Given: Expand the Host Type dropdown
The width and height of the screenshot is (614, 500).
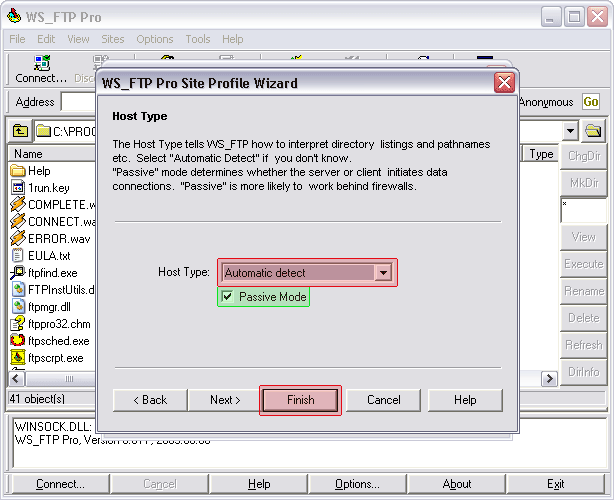Looking at the screenshot, I should [383, 272].
